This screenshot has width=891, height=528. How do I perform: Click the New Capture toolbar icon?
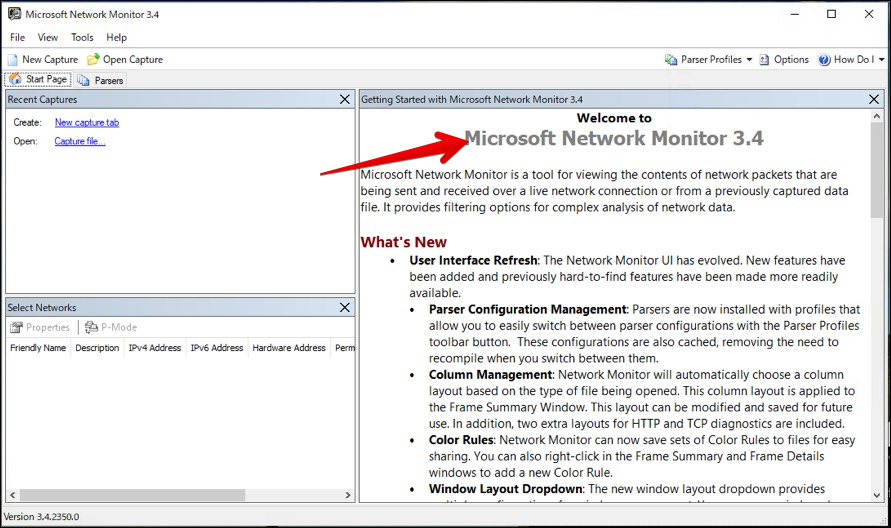[x=12, y=60]
